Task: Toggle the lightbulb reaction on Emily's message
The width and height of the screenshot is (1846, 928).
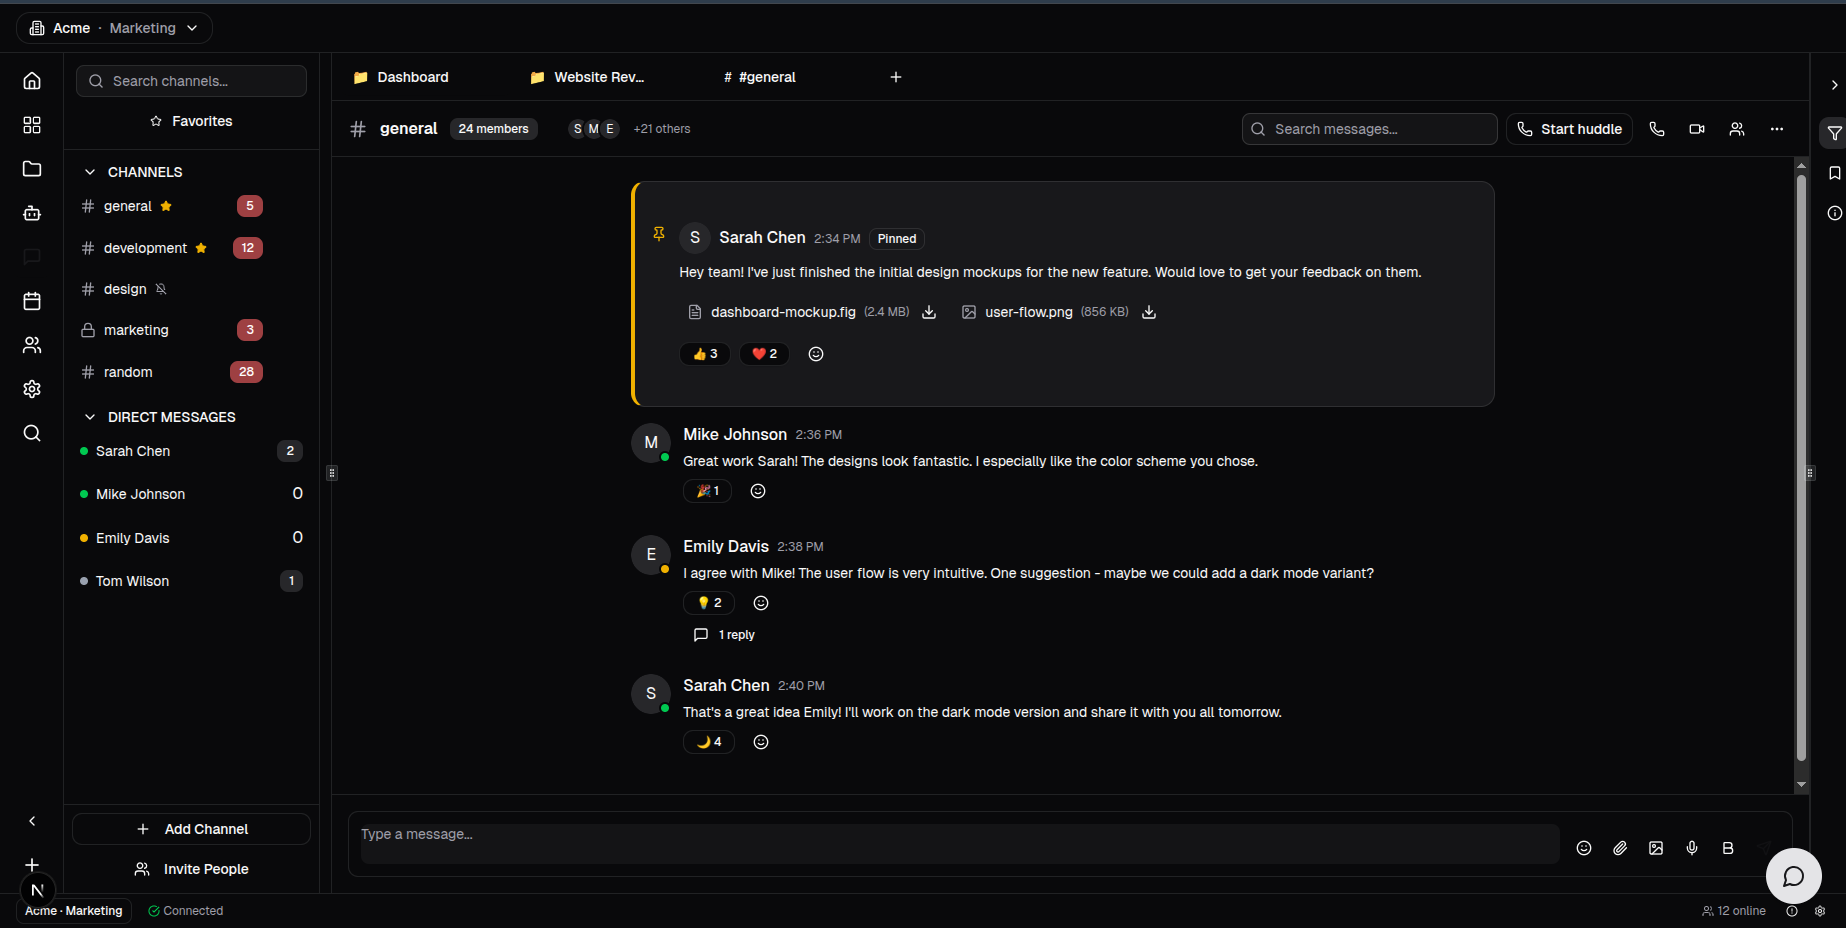Action: [709, 603]
